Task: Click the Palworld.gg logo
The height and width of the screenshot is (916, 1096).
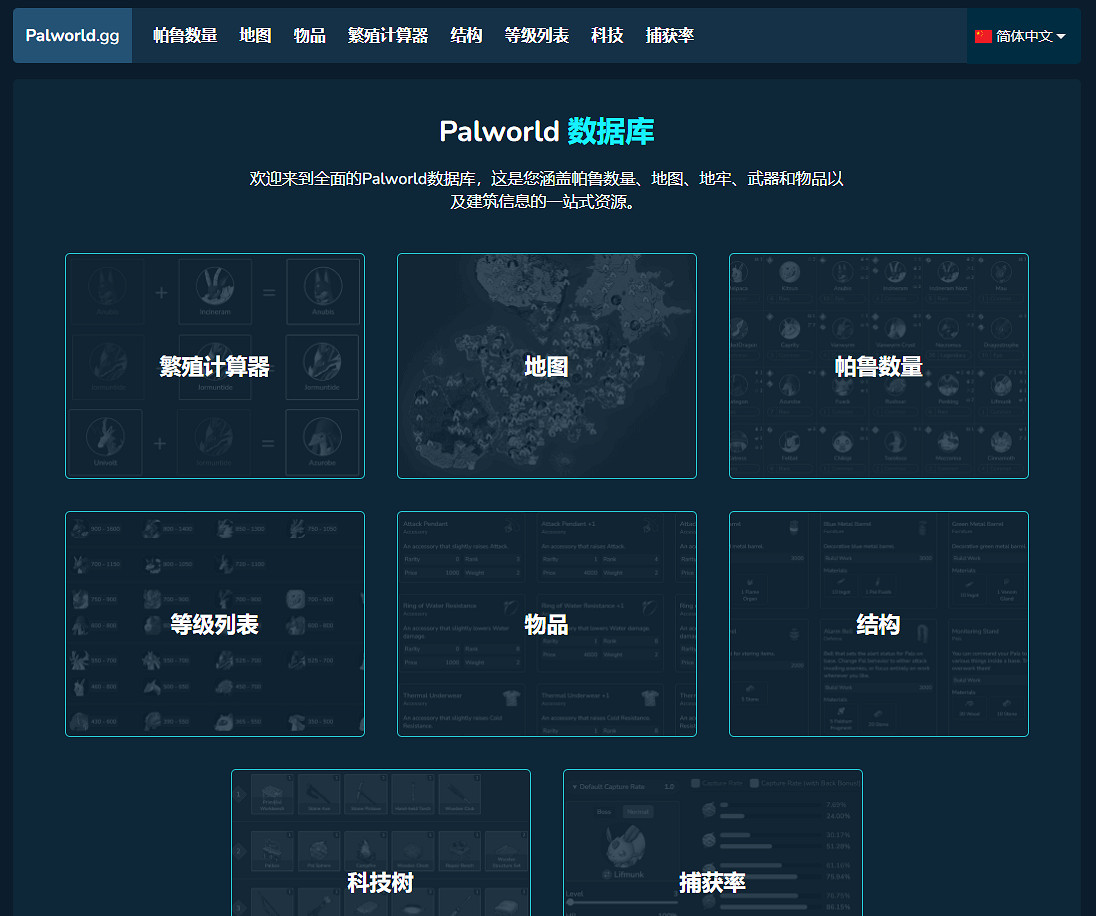Action: [72, 36]
